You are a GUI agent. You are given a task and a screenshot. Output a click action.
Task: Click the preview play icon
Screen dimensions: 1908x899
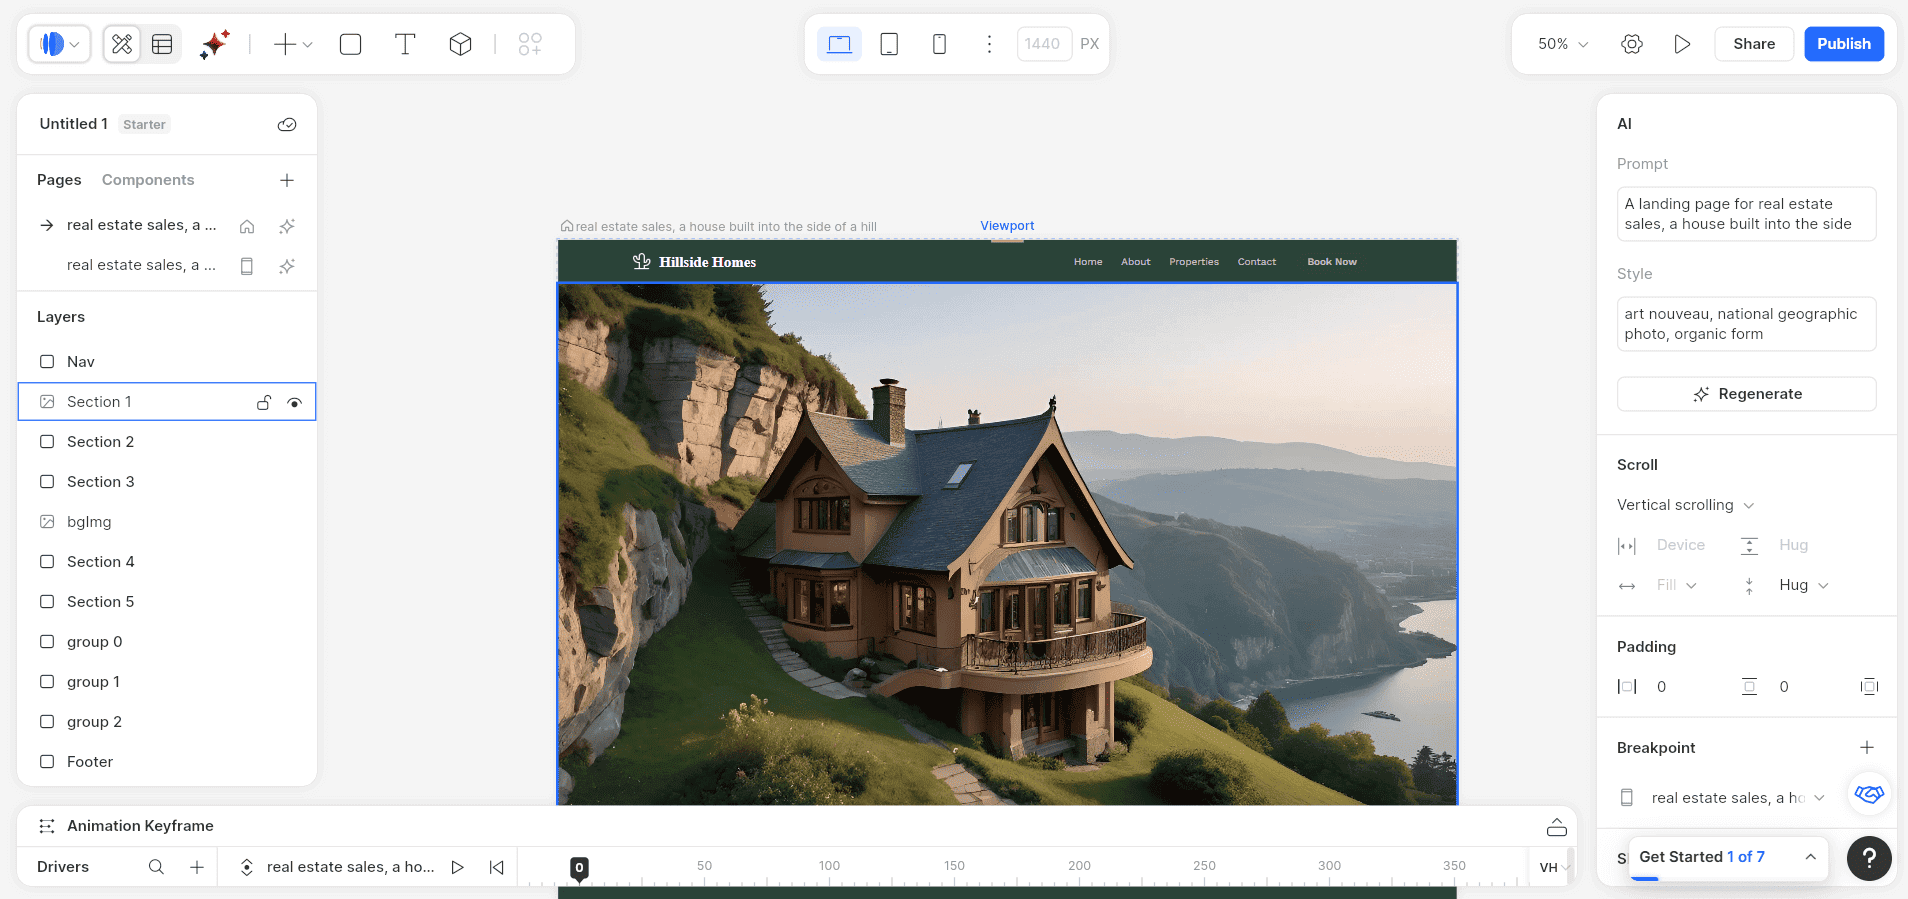(x=1682, y=44)
